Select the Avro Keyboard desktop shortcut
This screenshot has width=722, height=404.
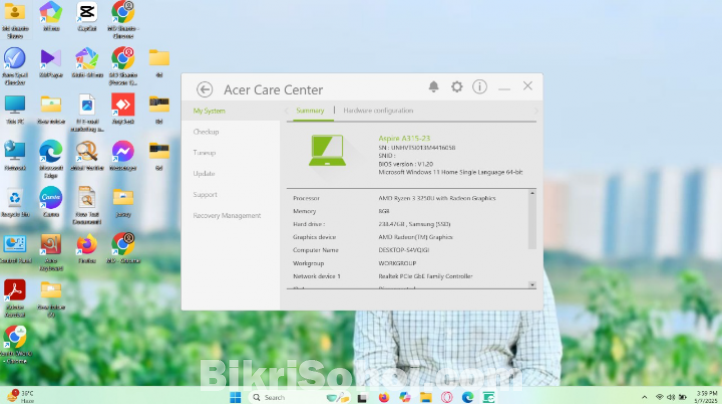[x=51, y=252]
